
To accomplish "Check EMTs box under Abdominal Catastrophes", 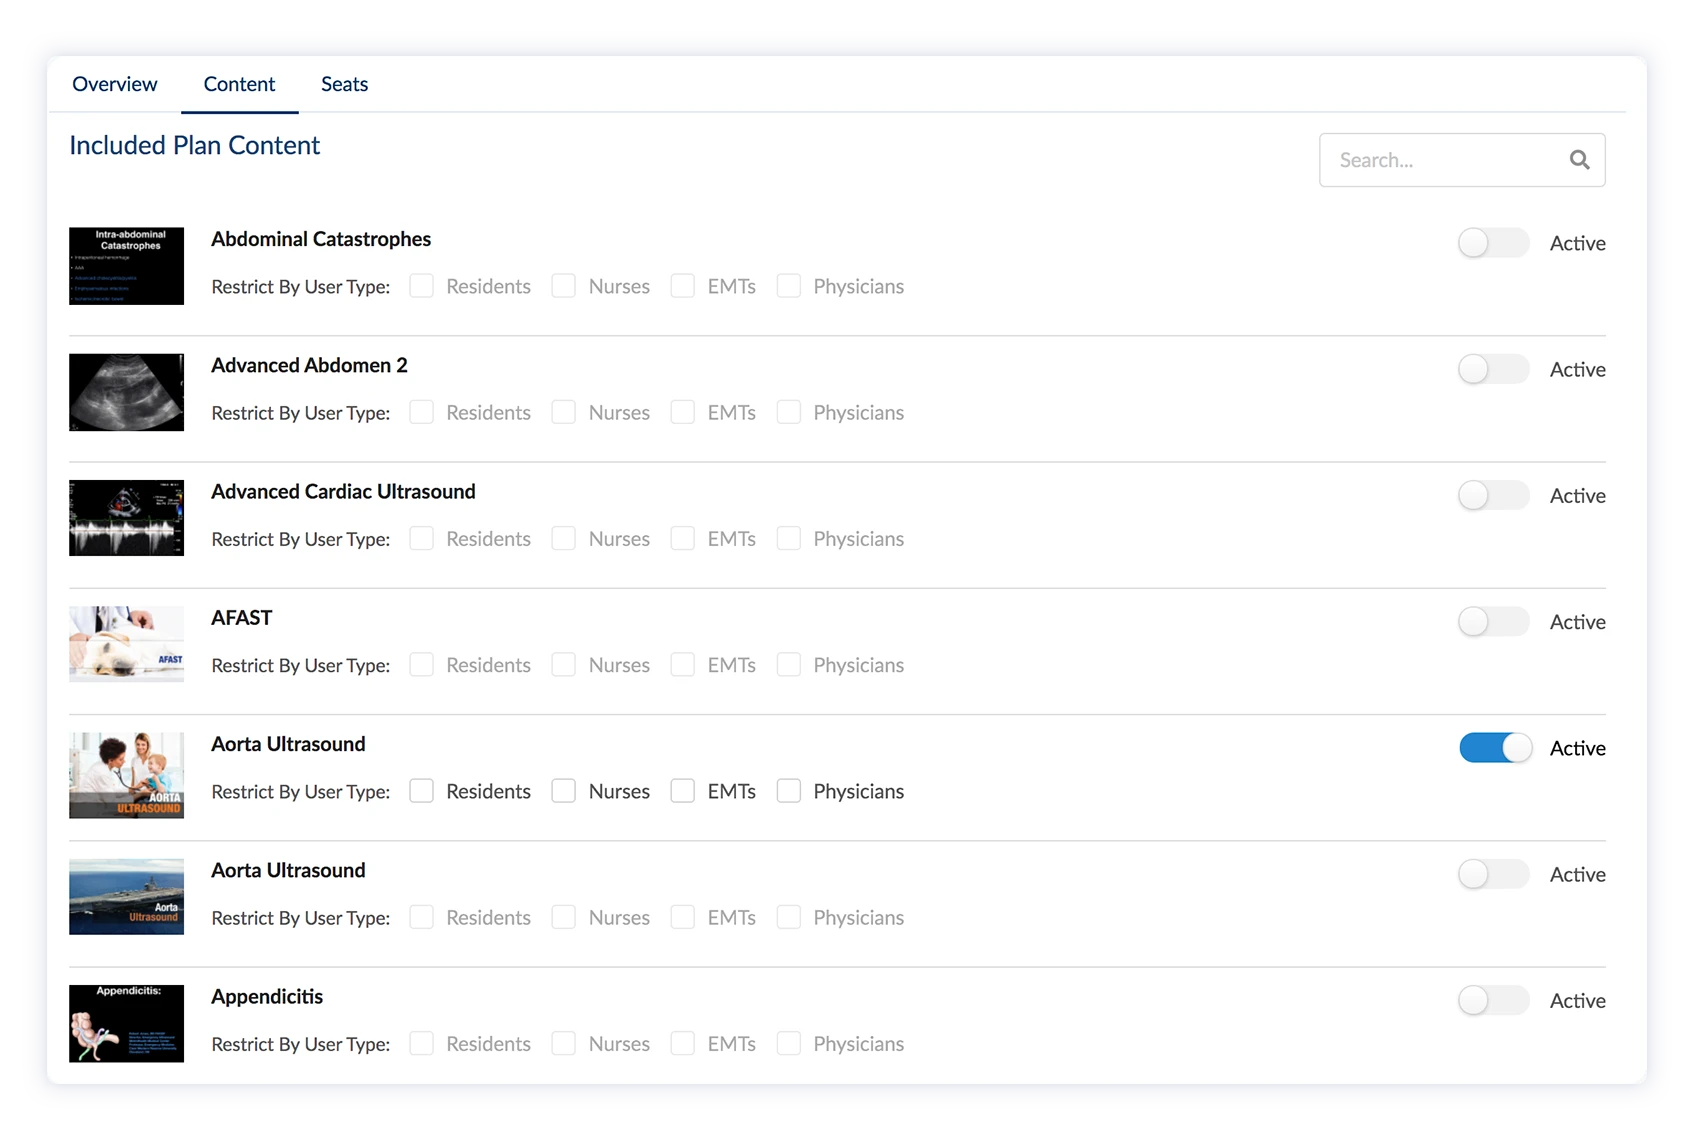I will click(x=683, y=286).
